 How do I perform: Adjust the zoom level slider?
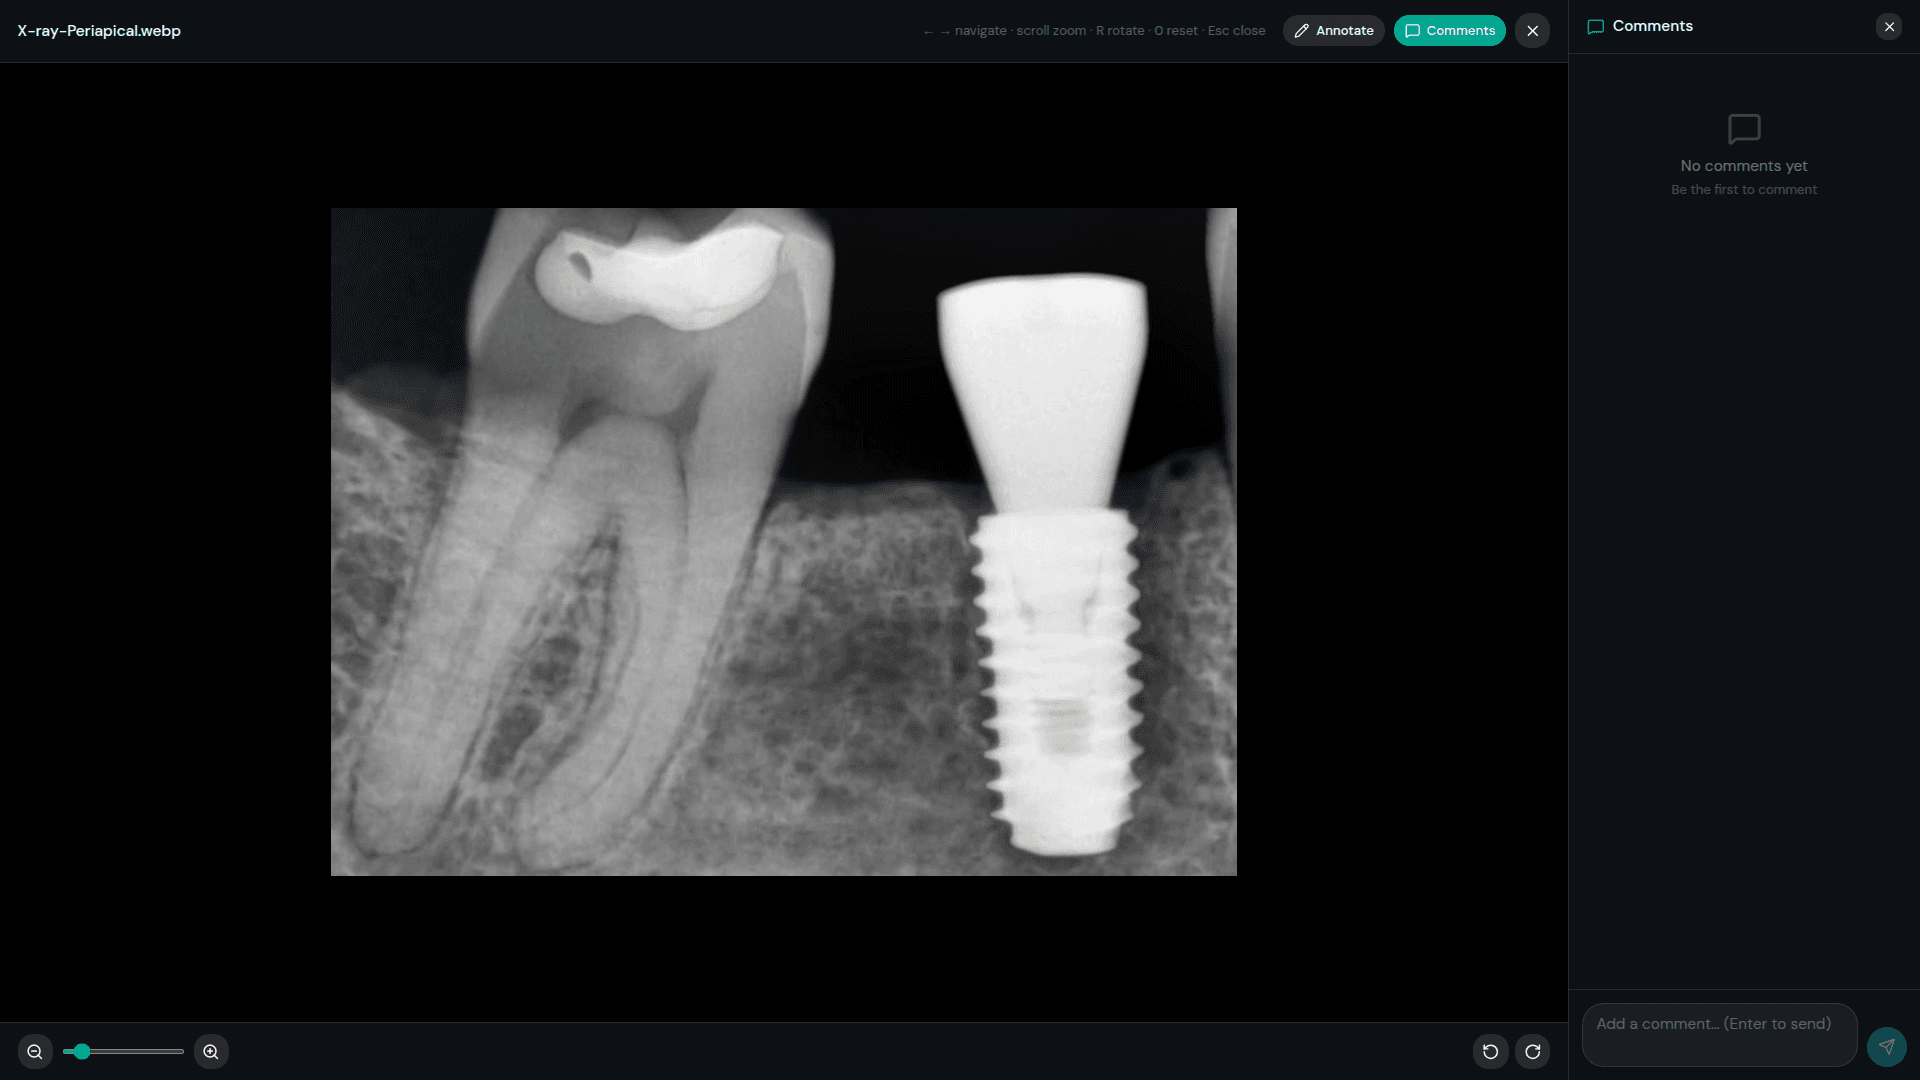[123, 1051]
